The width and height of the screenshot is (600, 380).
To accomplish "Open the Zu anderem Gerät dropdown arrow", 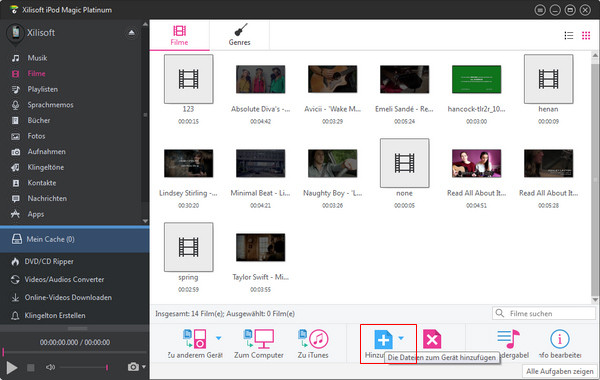I will (218, 338).
